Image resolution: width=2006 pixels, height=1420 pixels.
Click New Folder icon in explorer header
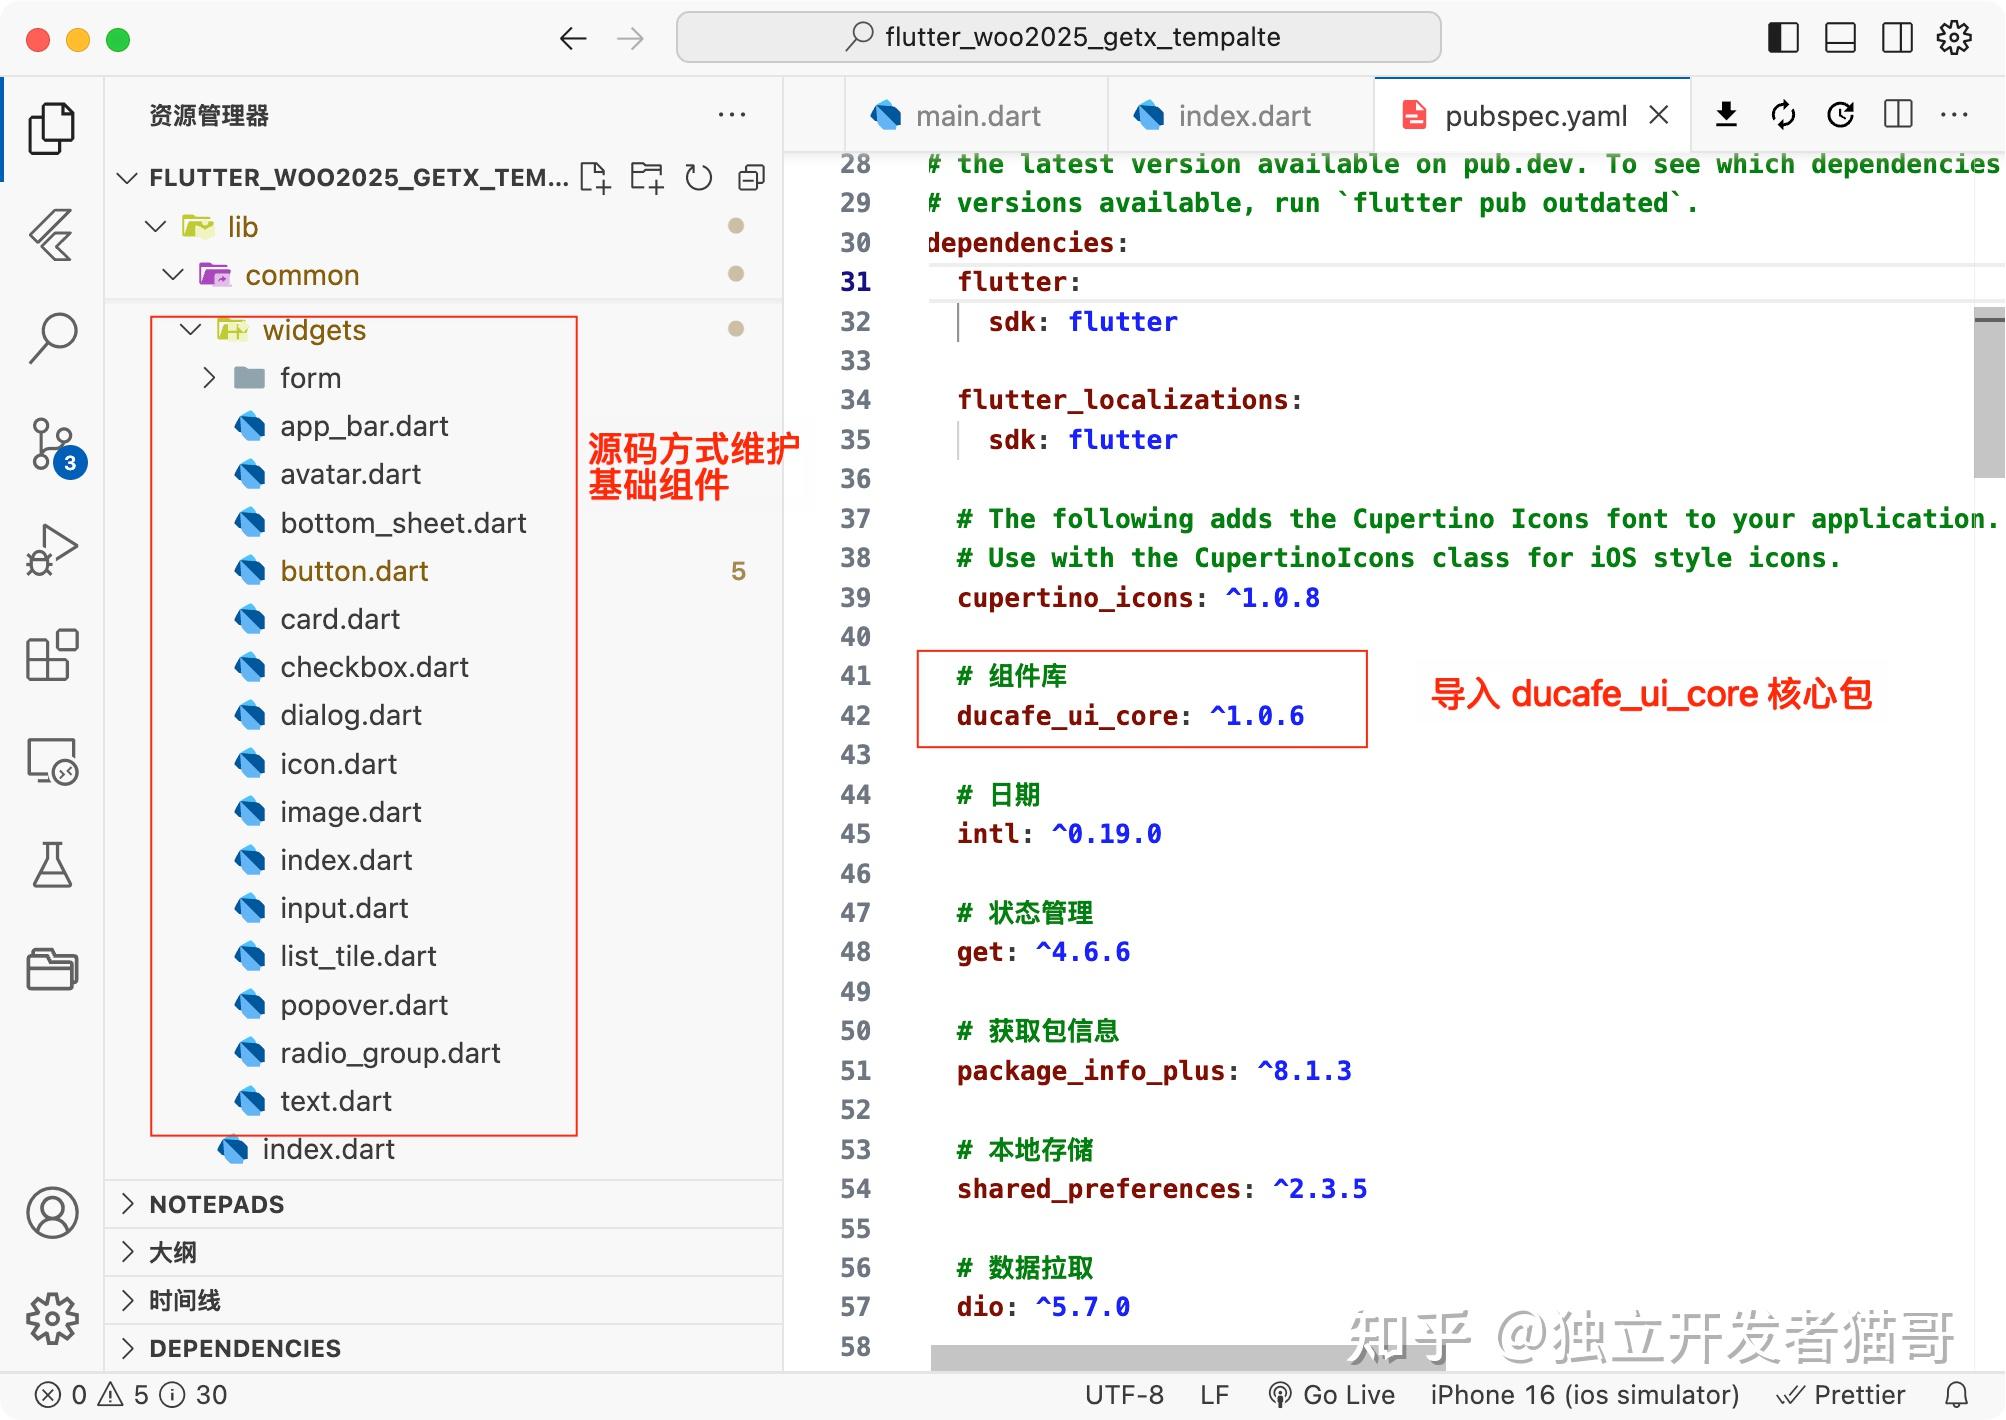click(647, 178)
